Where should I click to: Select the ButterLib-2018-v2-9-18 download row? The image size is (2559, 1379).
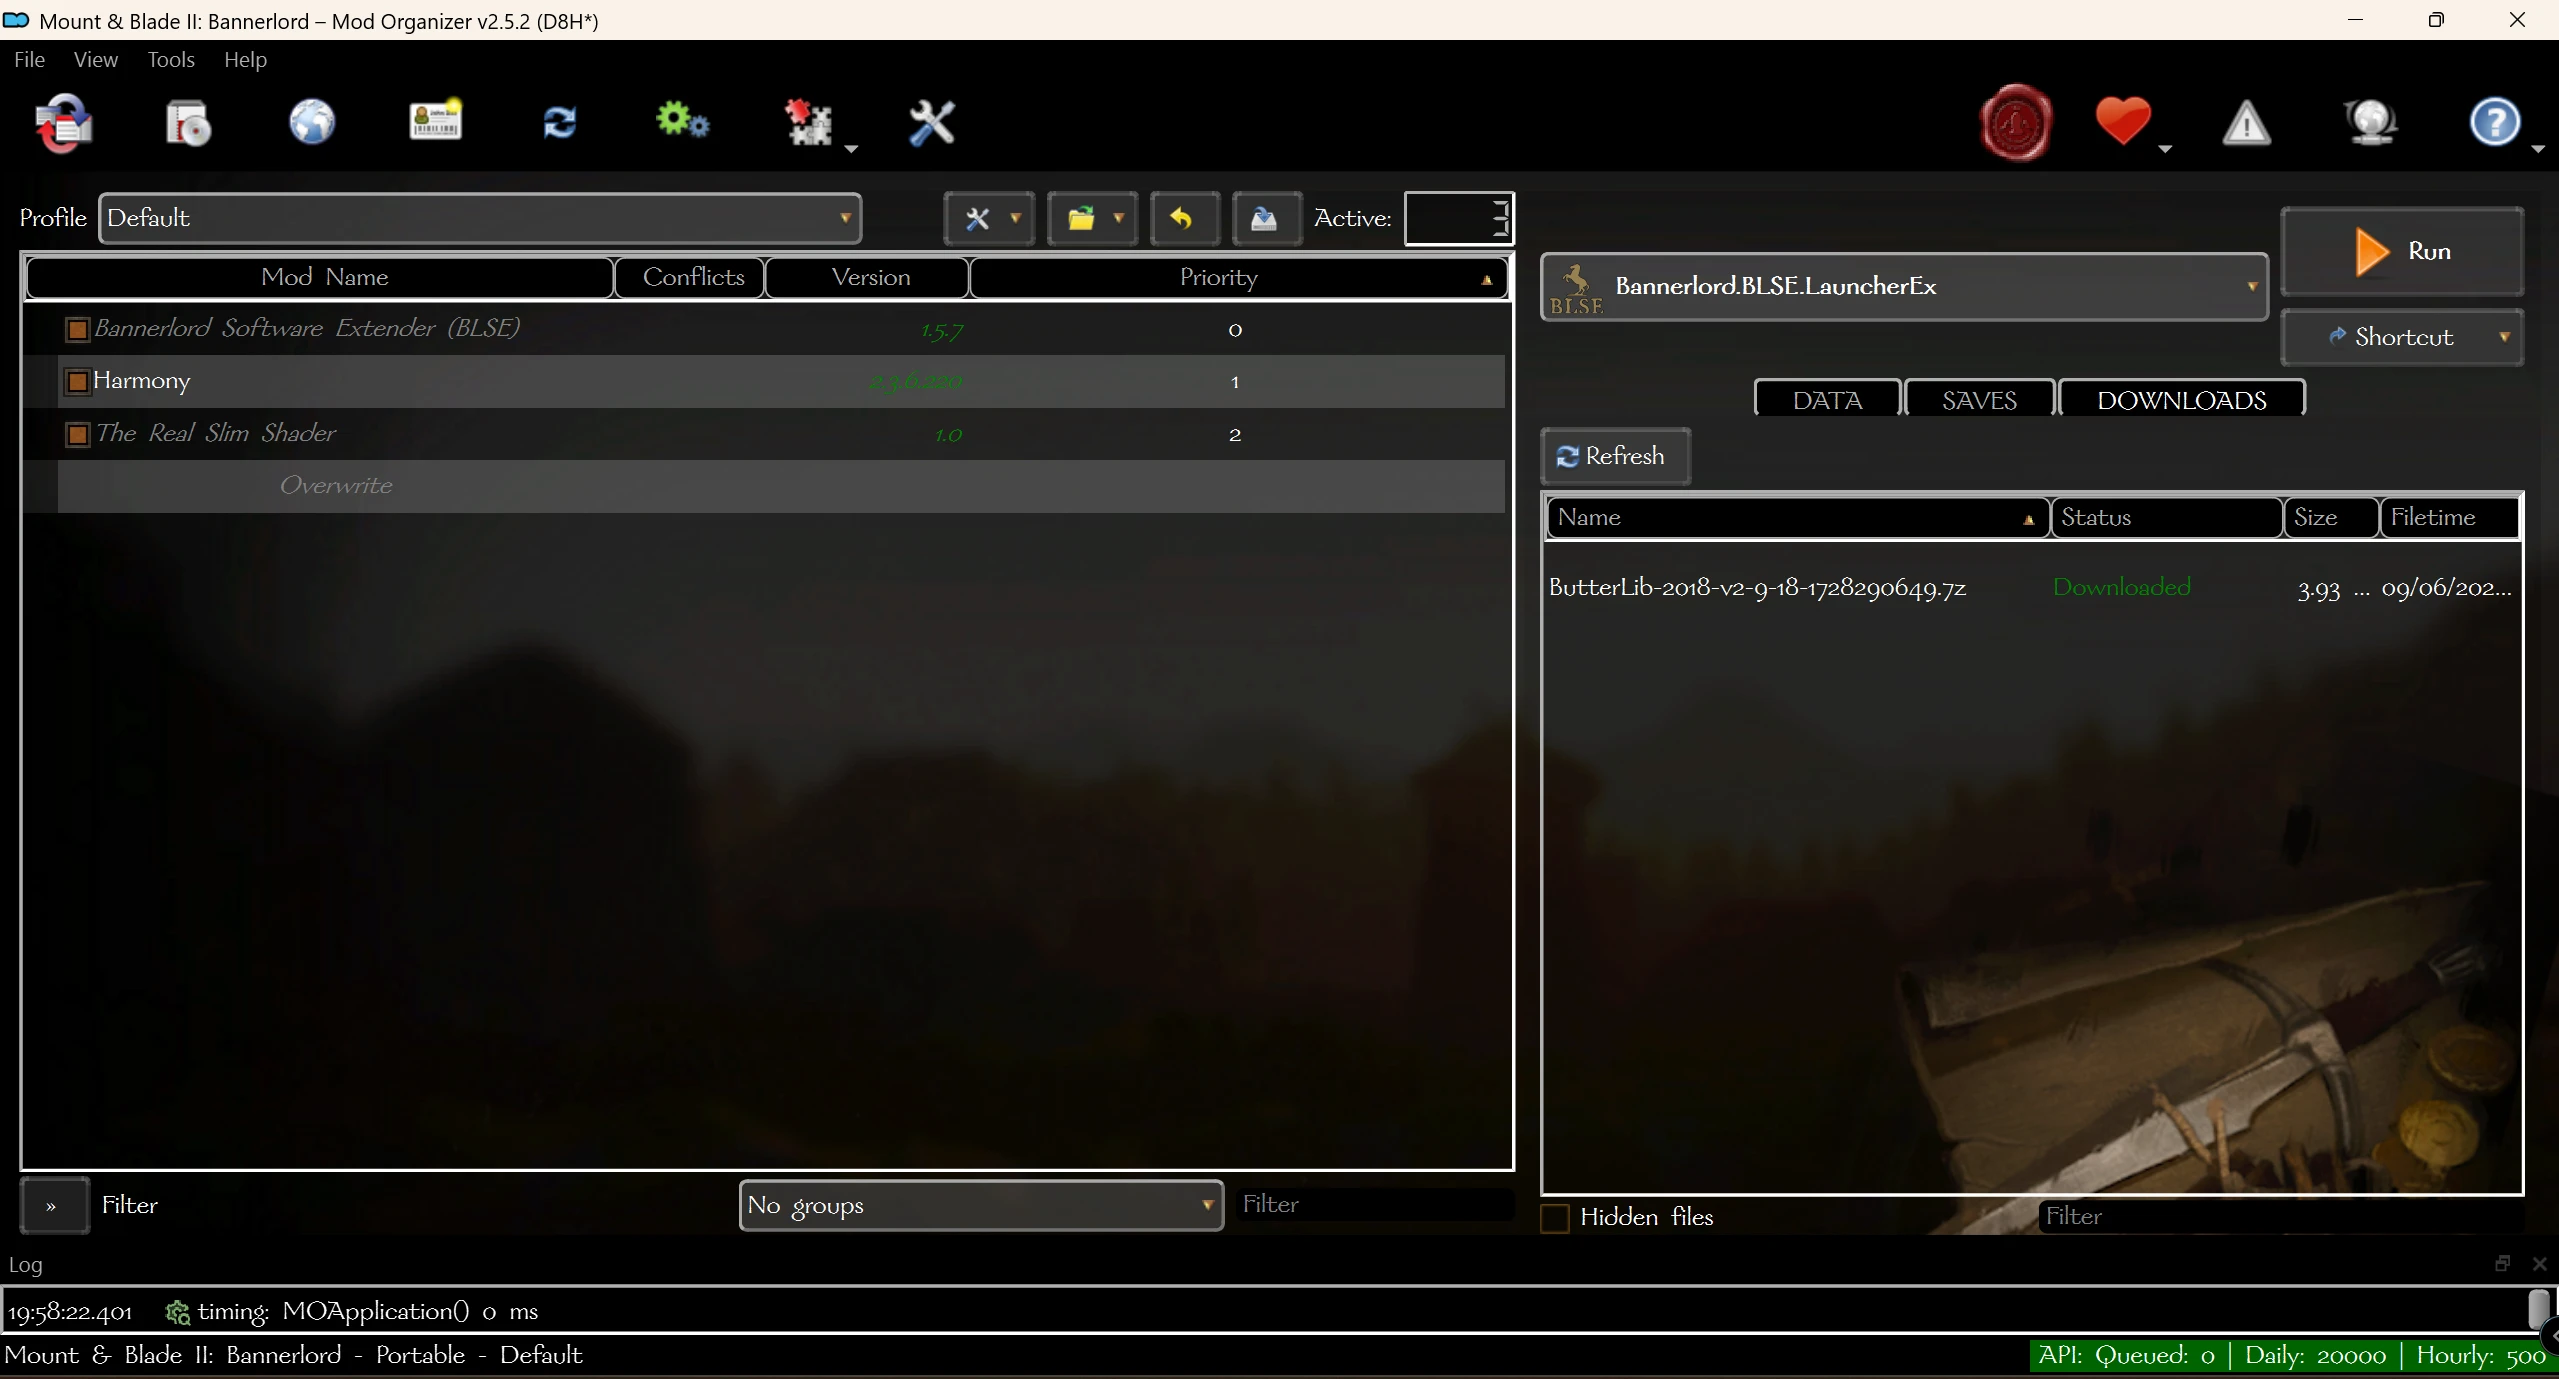(2030, 588)
